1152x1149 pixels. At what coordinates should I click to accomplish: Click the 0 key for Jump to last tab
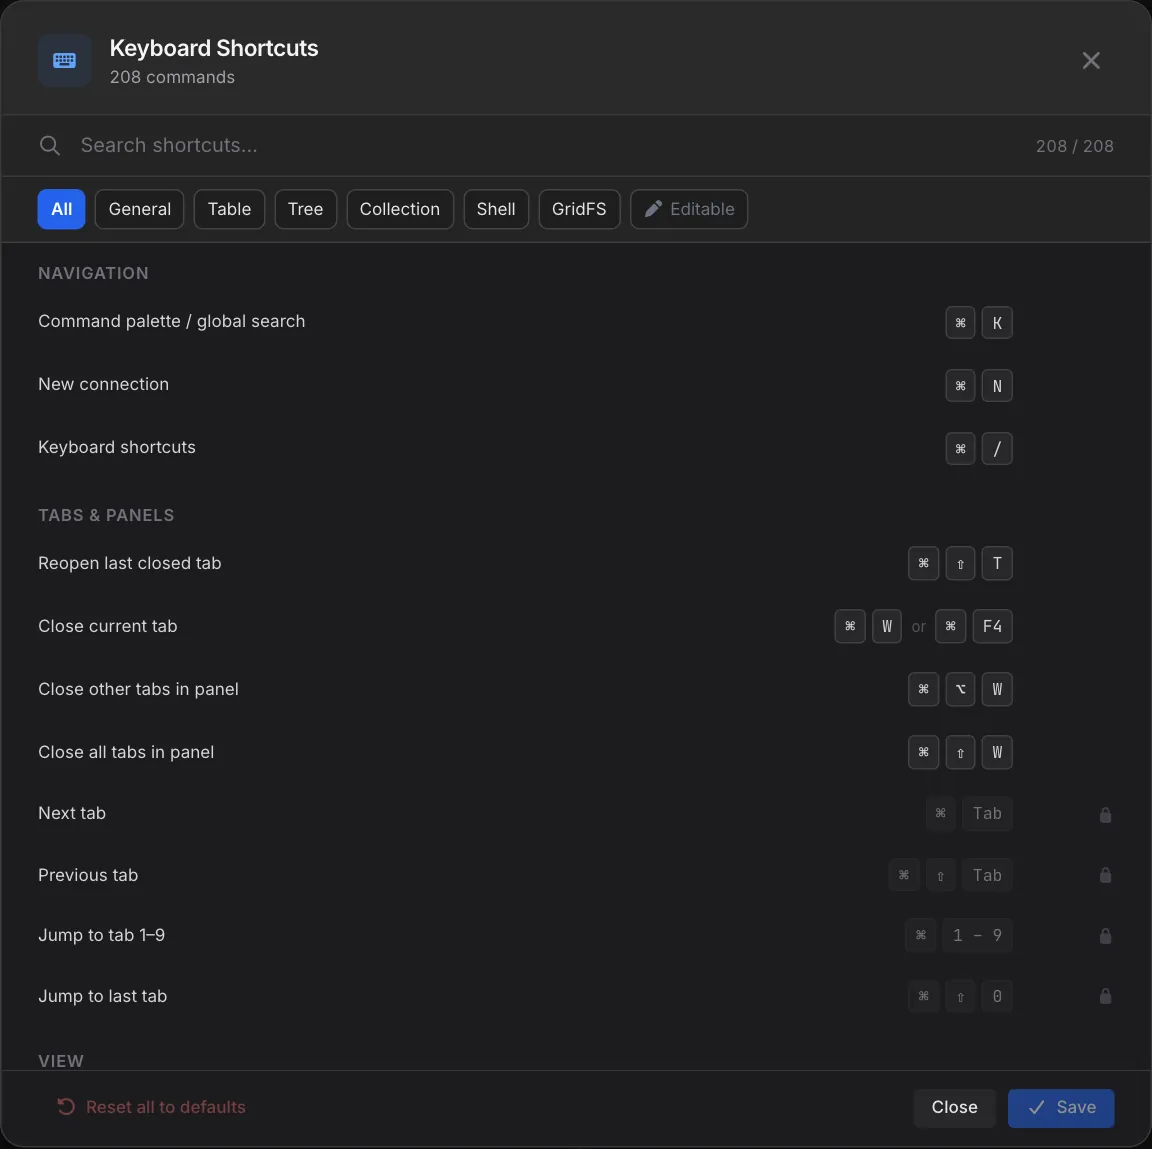[997, 997]
